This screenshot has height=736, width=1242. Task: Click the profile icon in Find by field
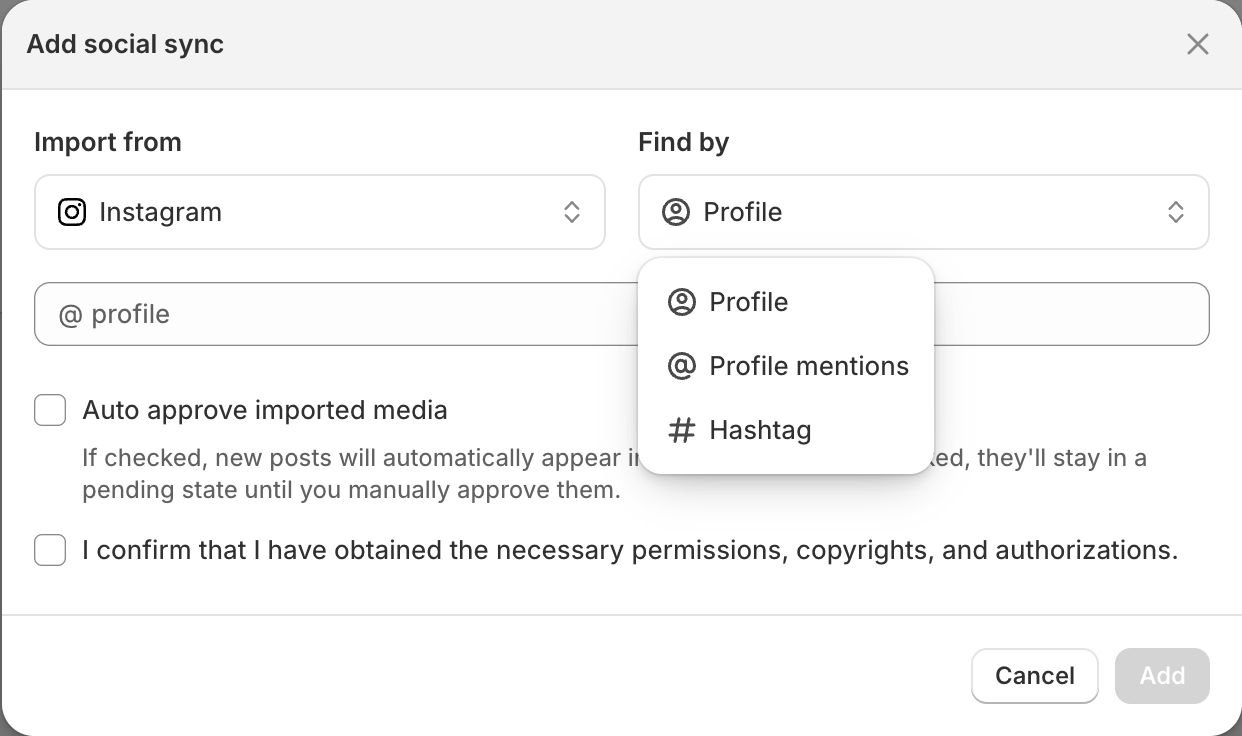click(676, 212)
